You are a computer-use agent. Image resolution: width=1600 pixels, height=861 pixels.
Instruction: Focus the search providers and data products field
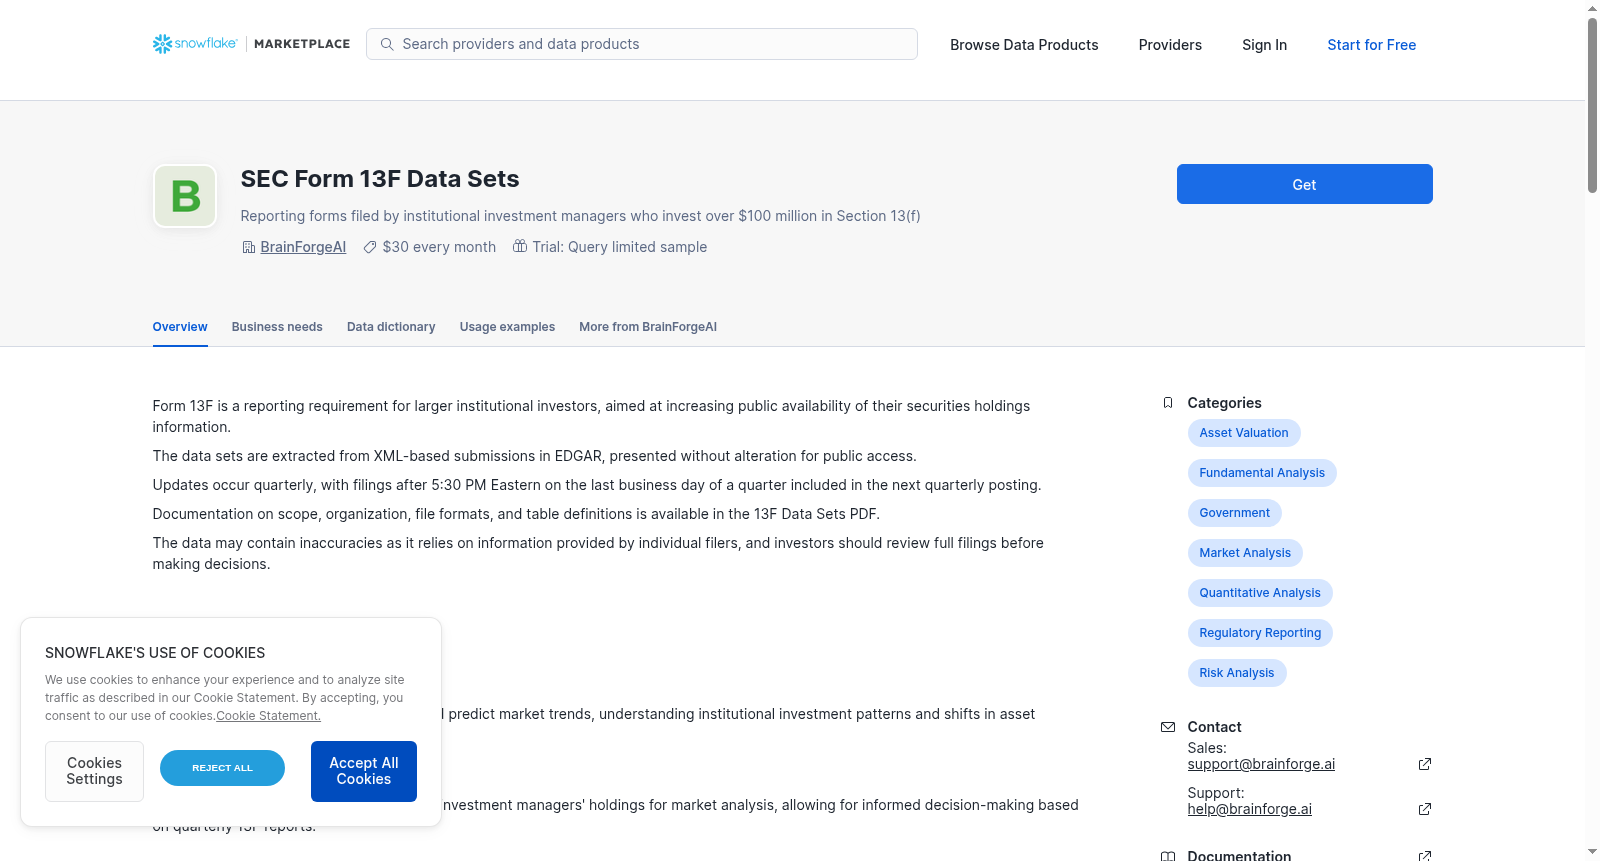pyautogui.click(x=642, y=44)
